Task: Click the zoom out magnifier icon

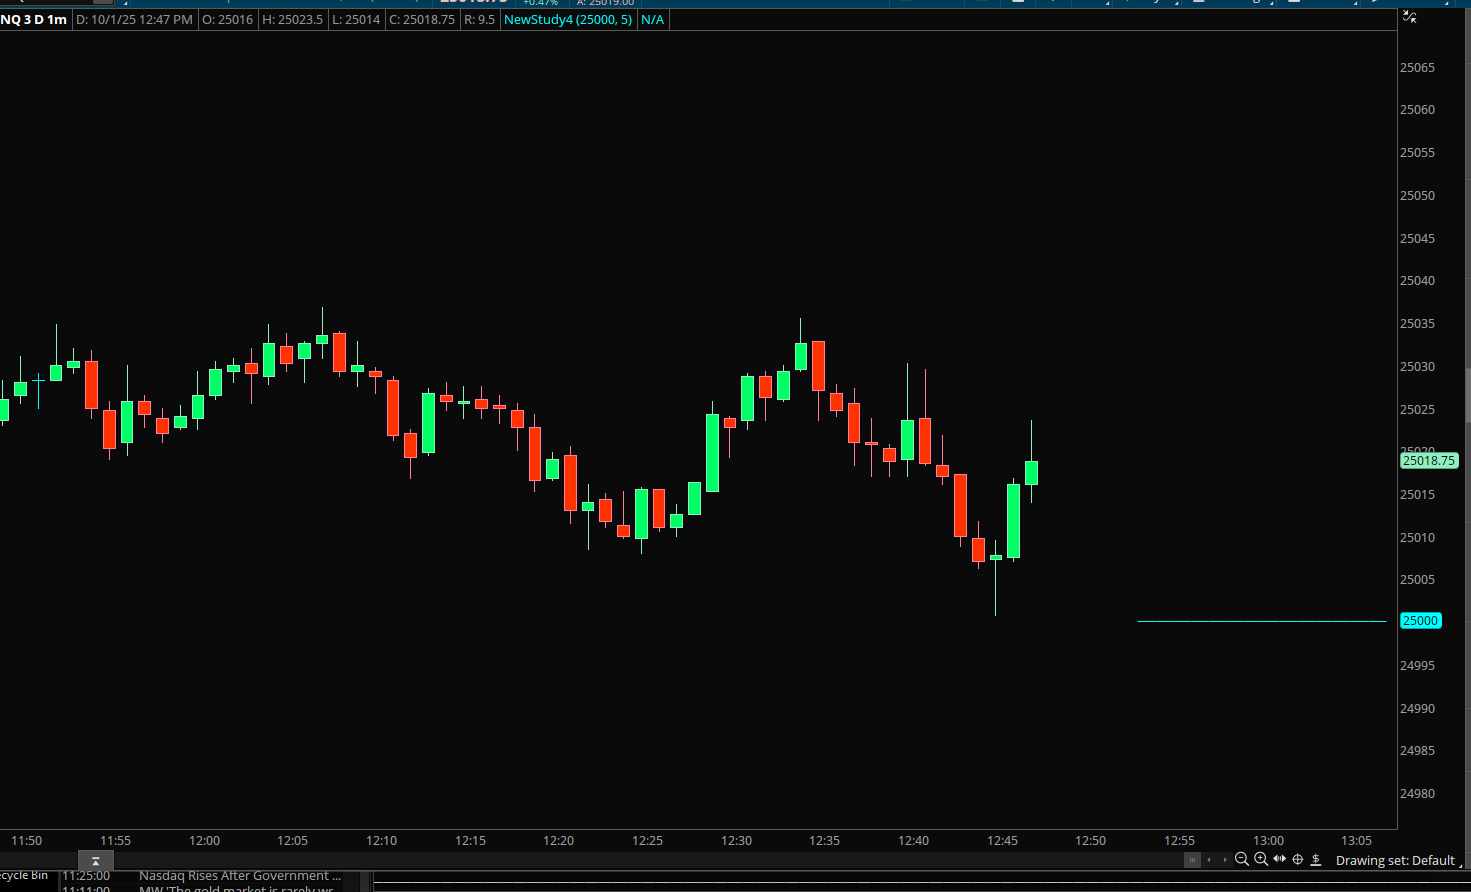Action: [1242, 860]
